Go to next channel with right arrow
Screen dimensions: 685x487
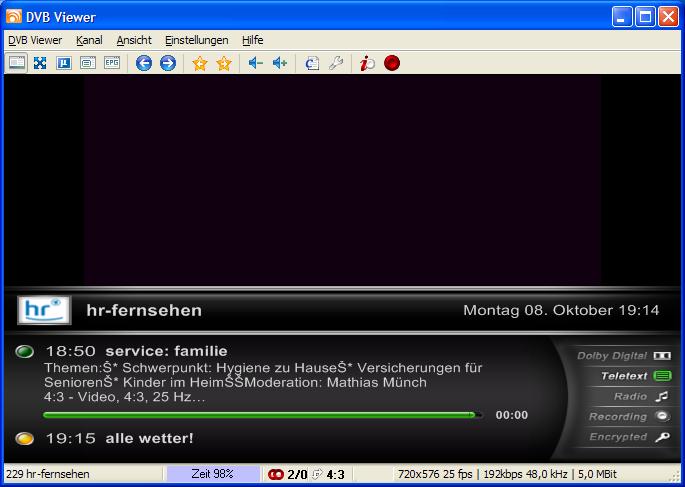(168, 63)
